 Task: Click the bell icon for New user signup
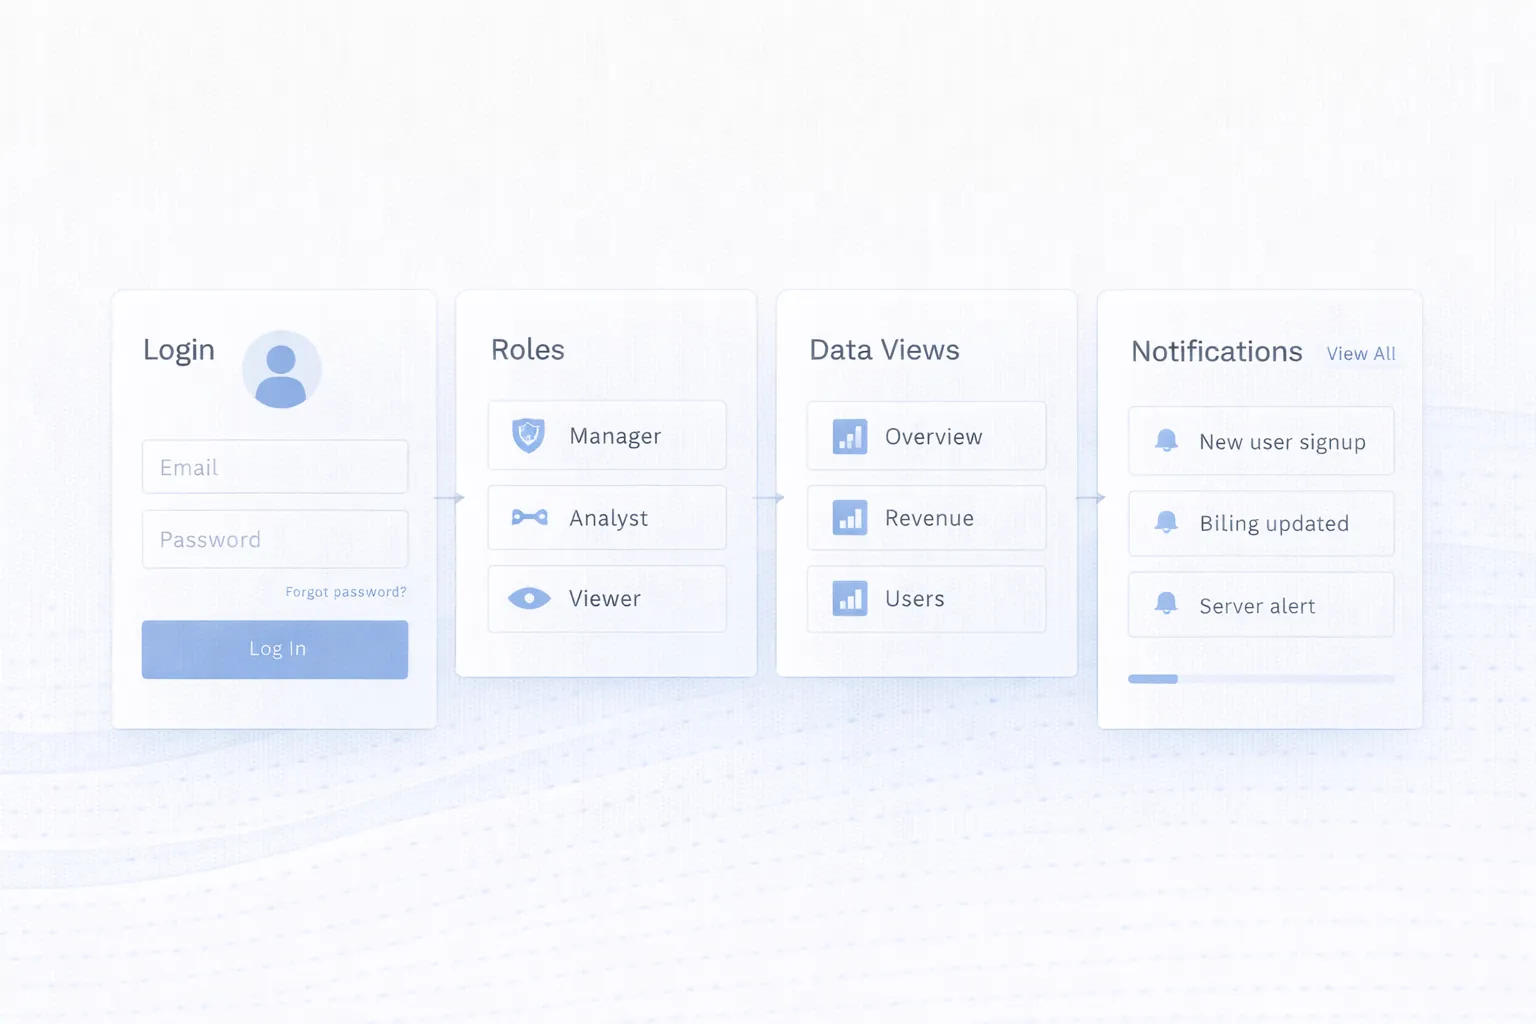[1166, 440]
